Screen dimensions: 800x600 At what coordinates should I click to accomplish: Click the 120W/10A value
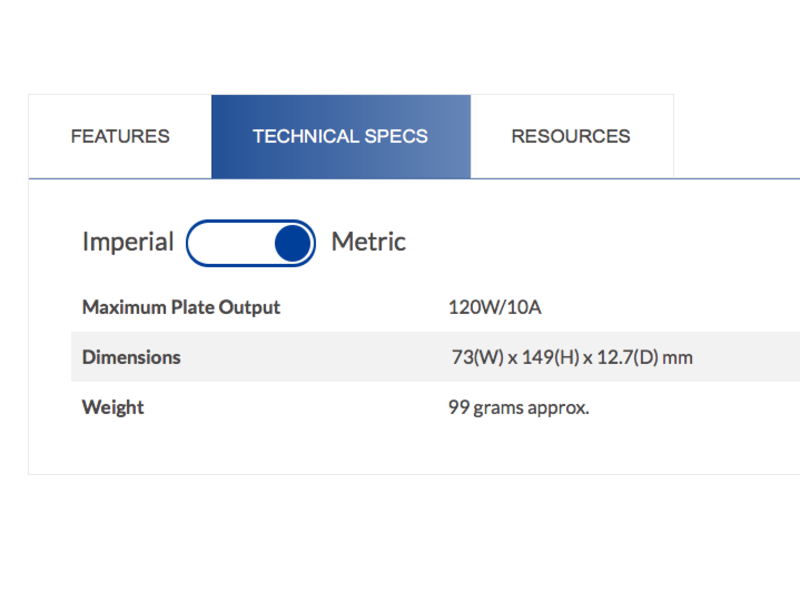point(494,307)
